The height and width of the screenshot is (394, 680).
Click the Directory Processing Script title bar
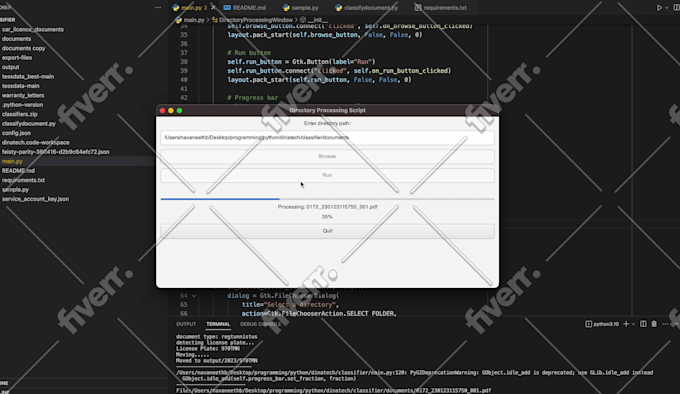point(327,110)
